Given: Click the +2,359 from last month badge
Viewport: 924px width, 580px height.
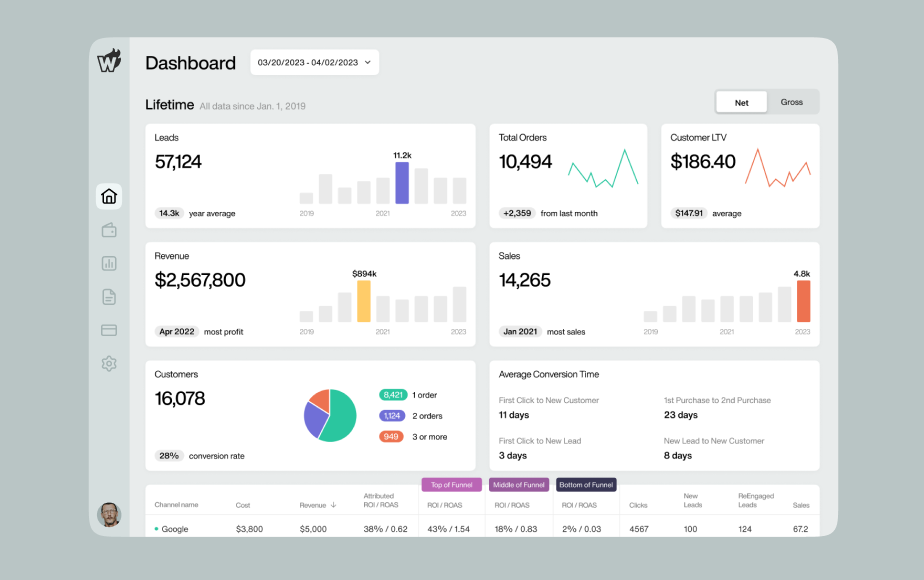Looking at the screenshot, I should [x=517, y=213].
